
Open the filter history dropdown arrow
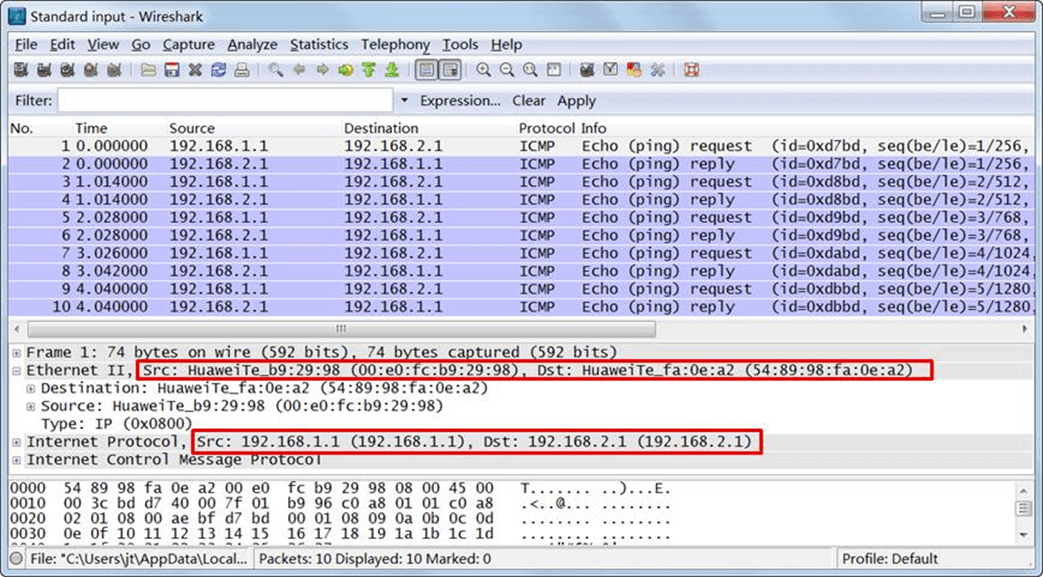point(404,101)
